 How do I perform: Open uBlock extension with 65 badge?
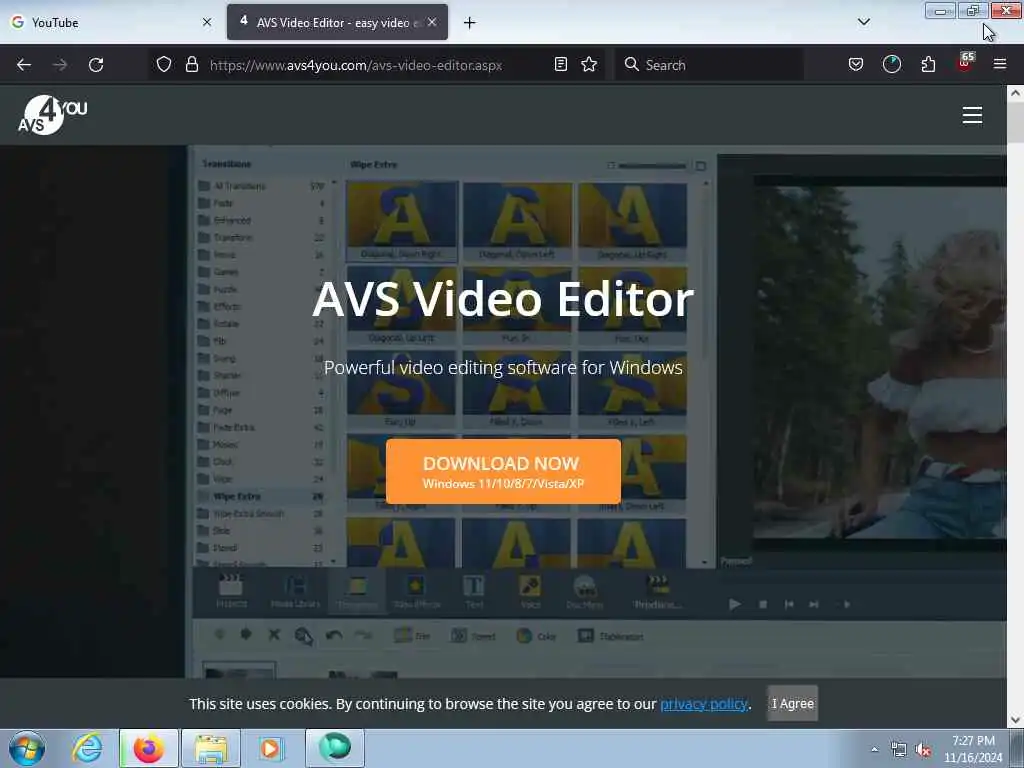[965, 63]
